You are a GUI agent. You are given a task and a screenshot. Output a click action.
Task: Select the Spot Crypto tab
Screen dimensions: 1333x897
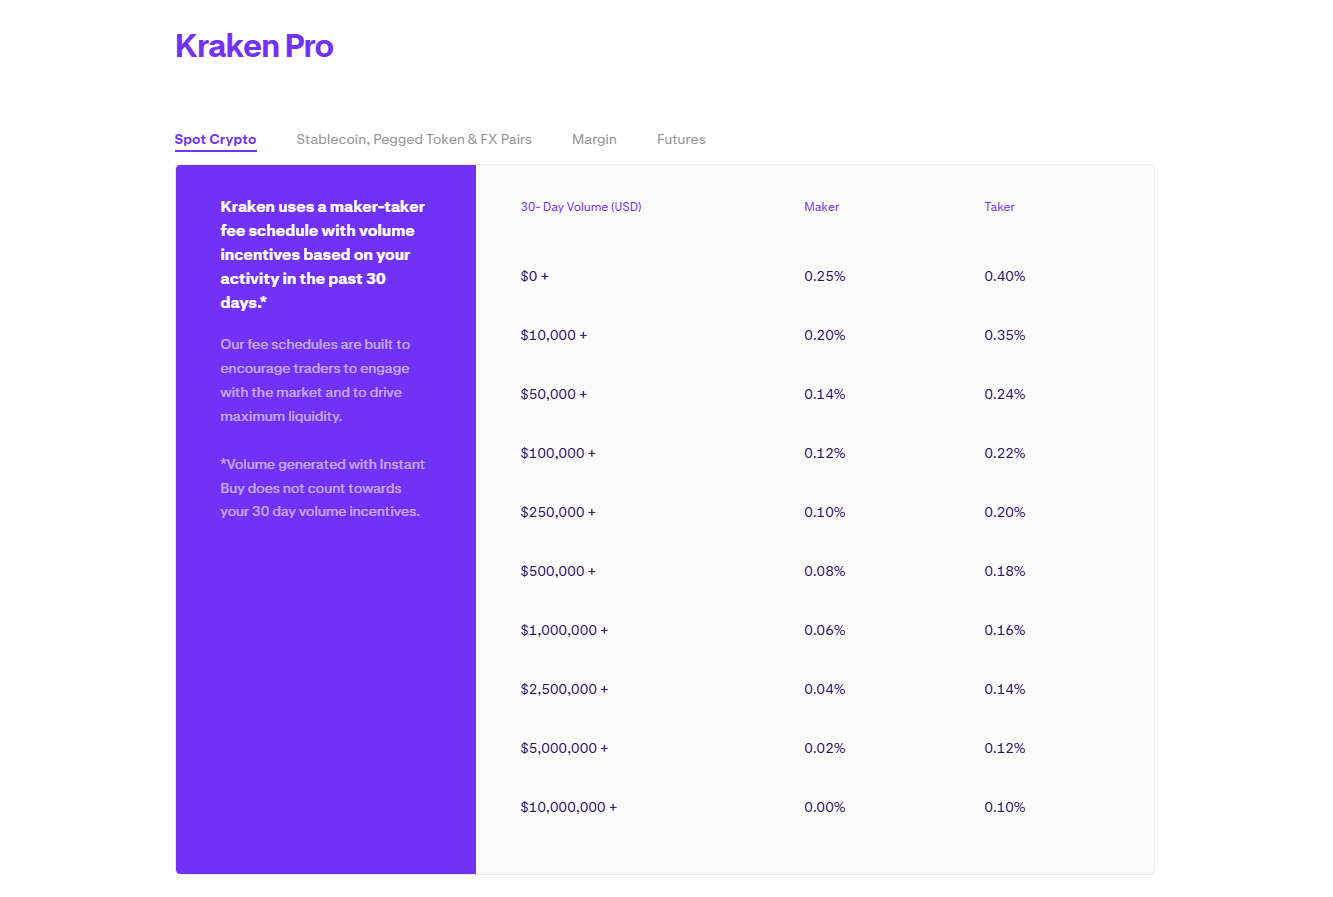point(215,139)
